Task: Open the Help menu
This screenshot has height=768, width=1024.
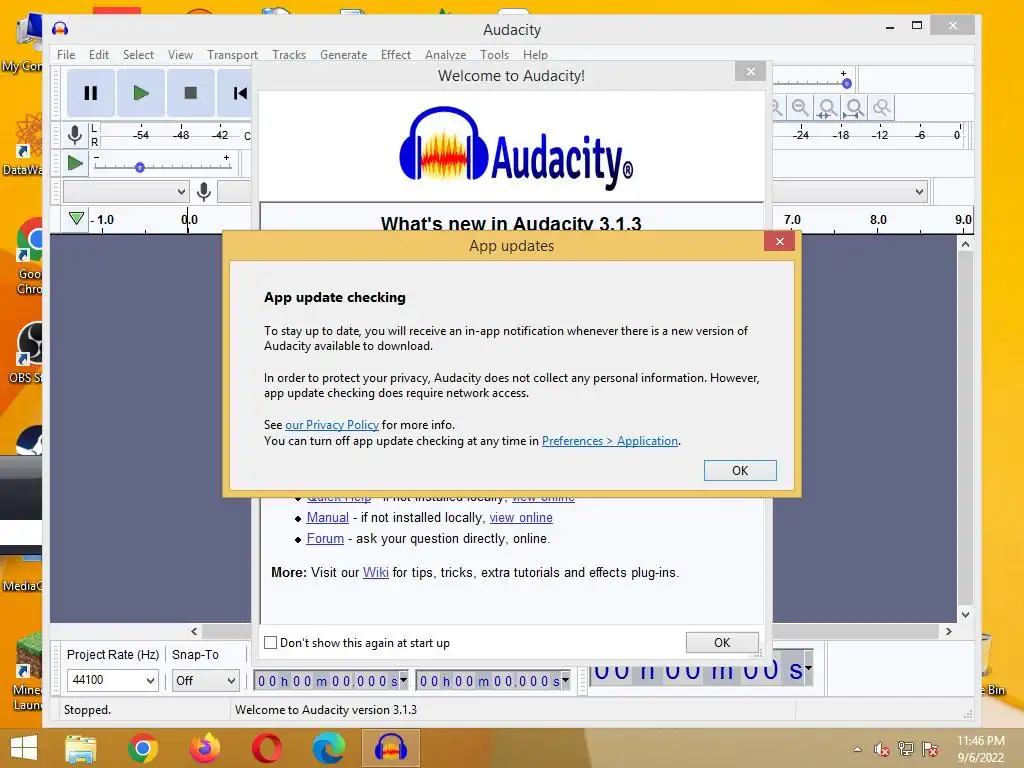Action: click(x=535, y=55)
